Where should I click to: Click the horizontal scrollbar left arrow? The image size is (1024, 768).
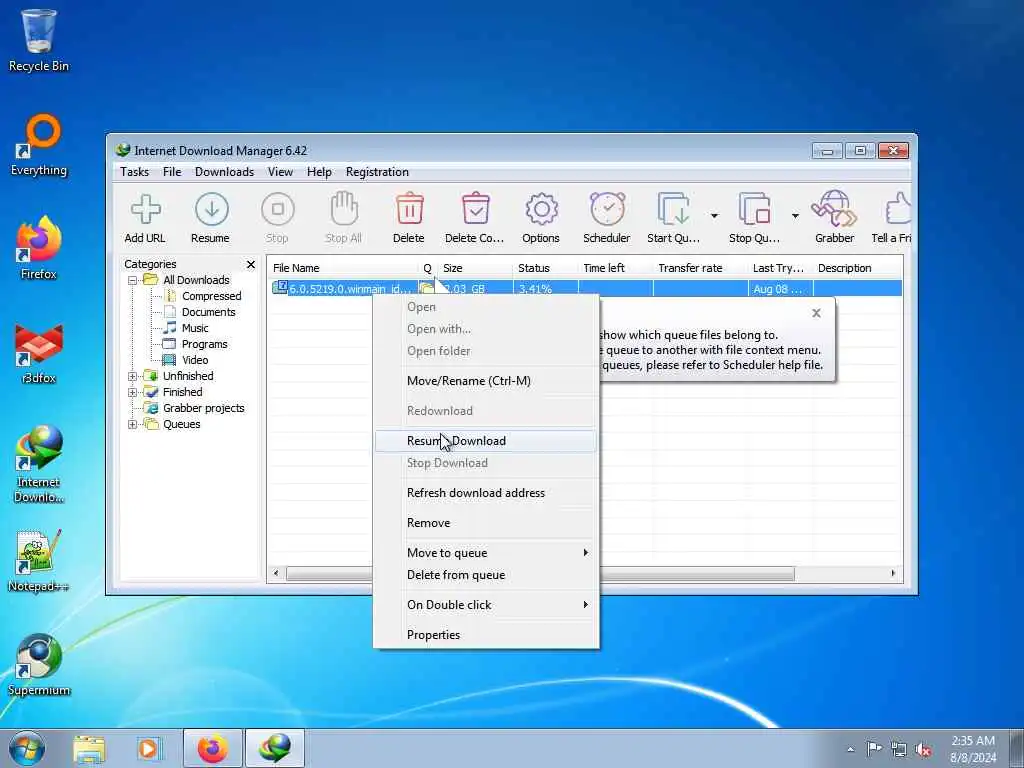276,574
